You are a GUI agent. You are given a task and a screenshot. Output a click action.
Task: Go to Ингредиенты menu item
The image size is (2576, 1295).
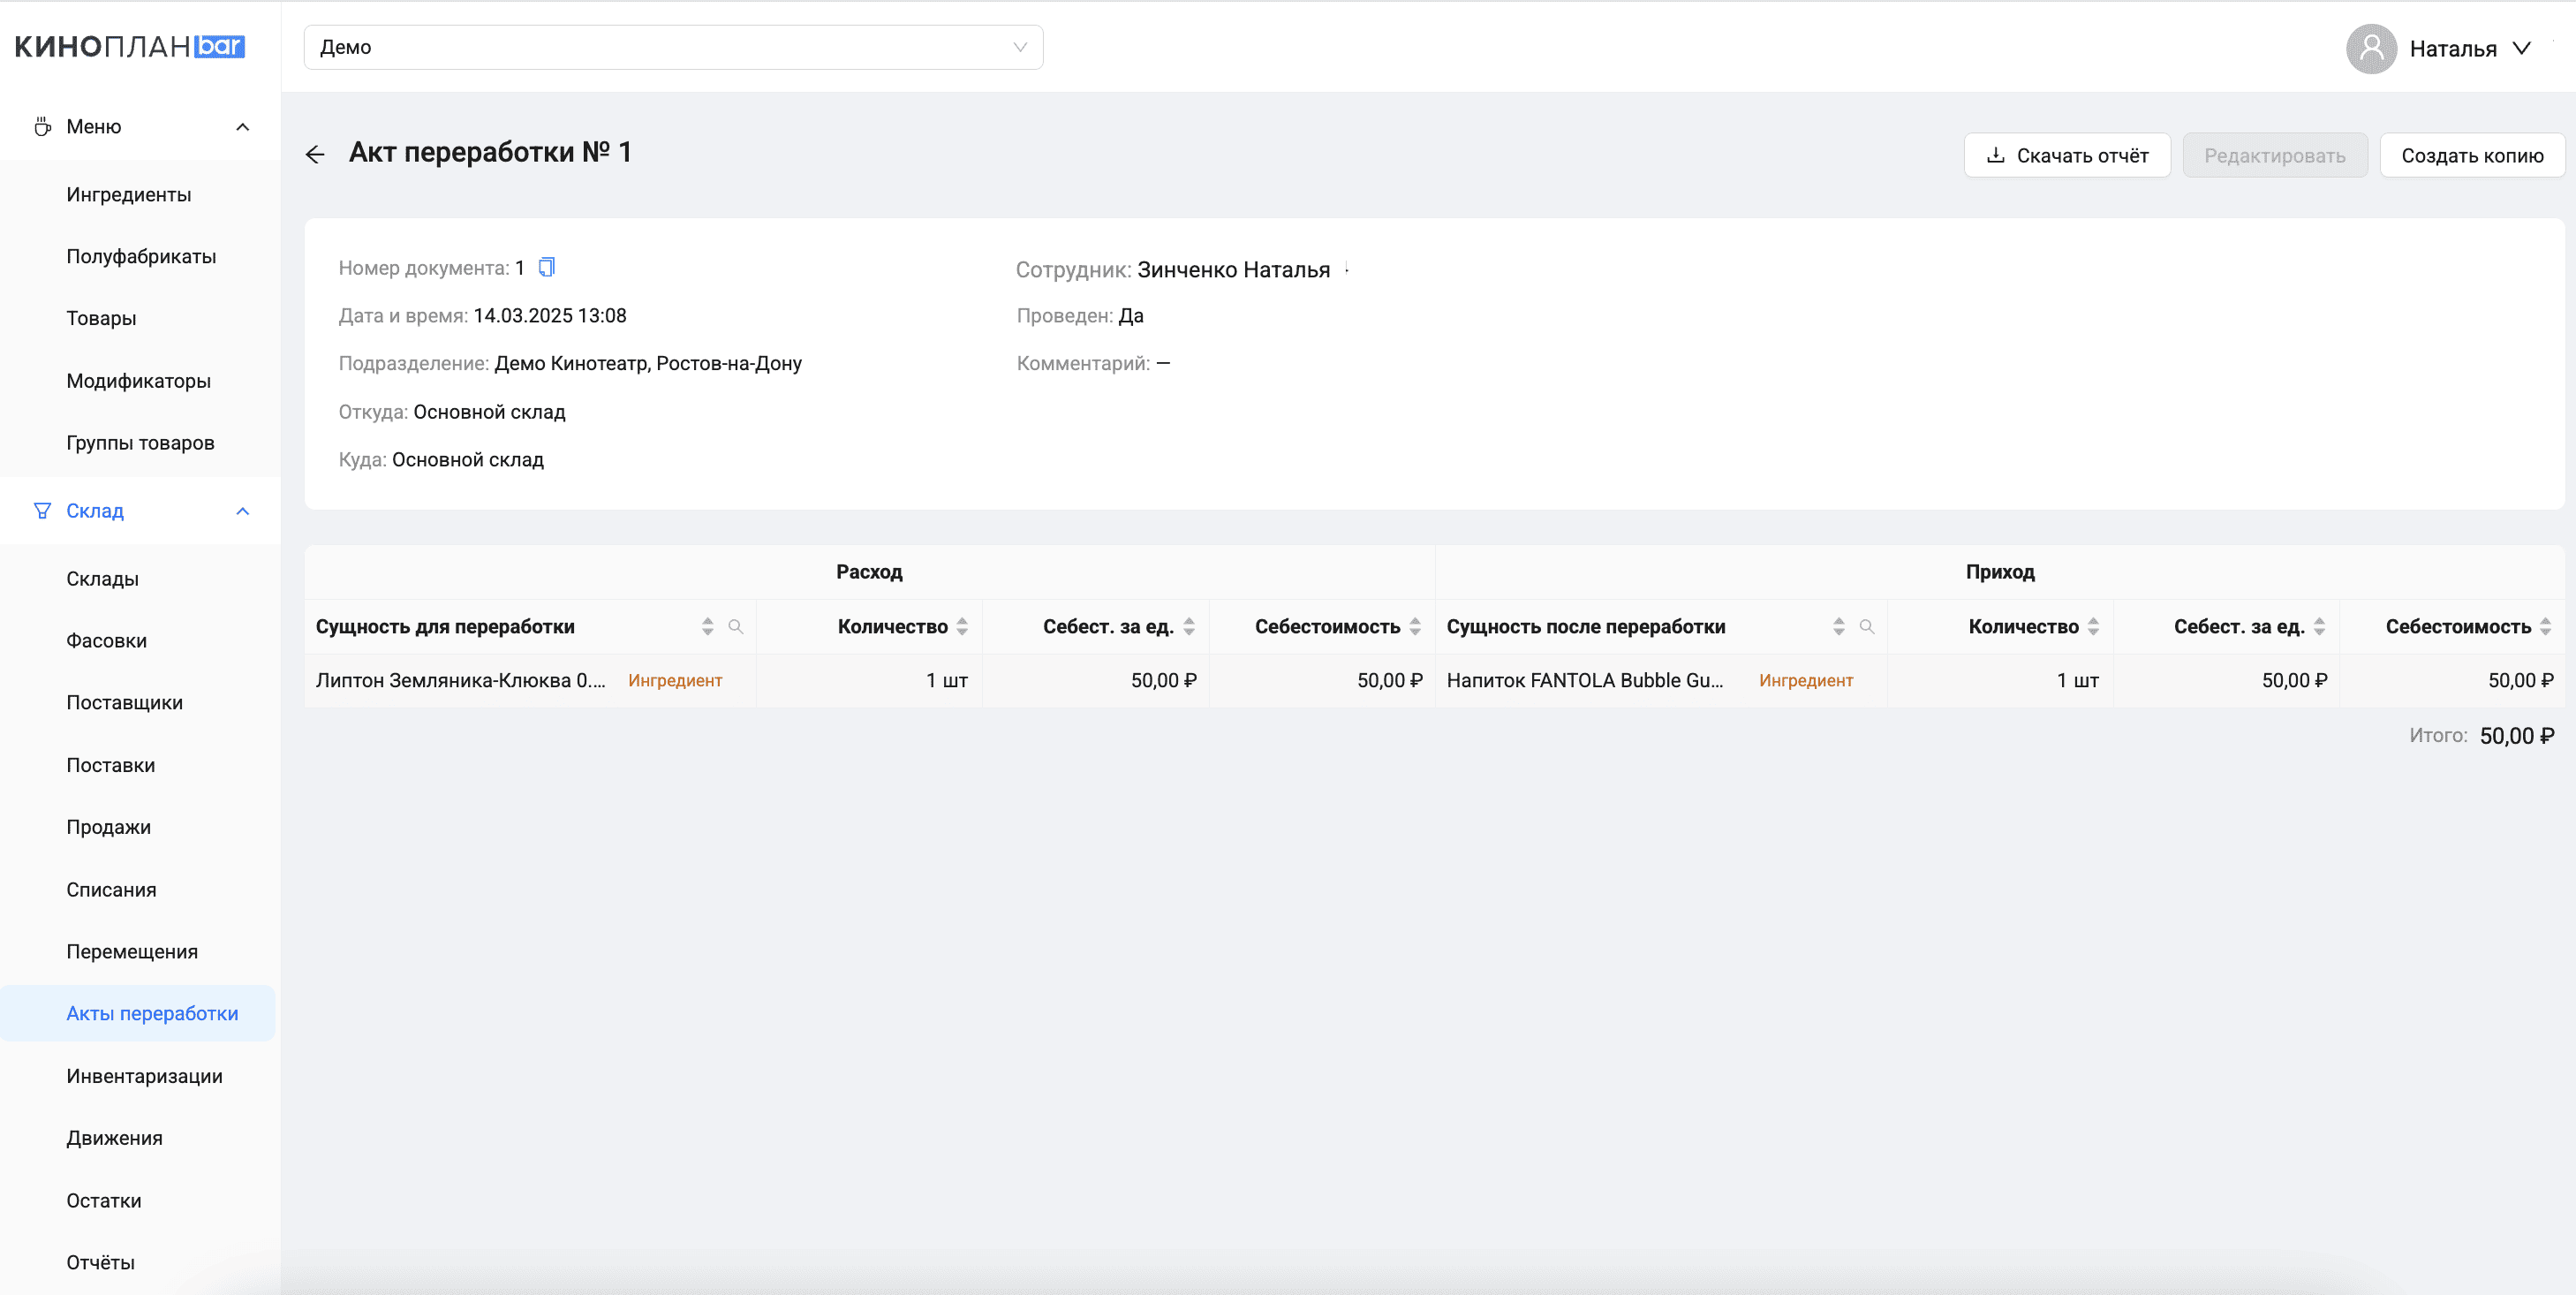tap(129, 195)
